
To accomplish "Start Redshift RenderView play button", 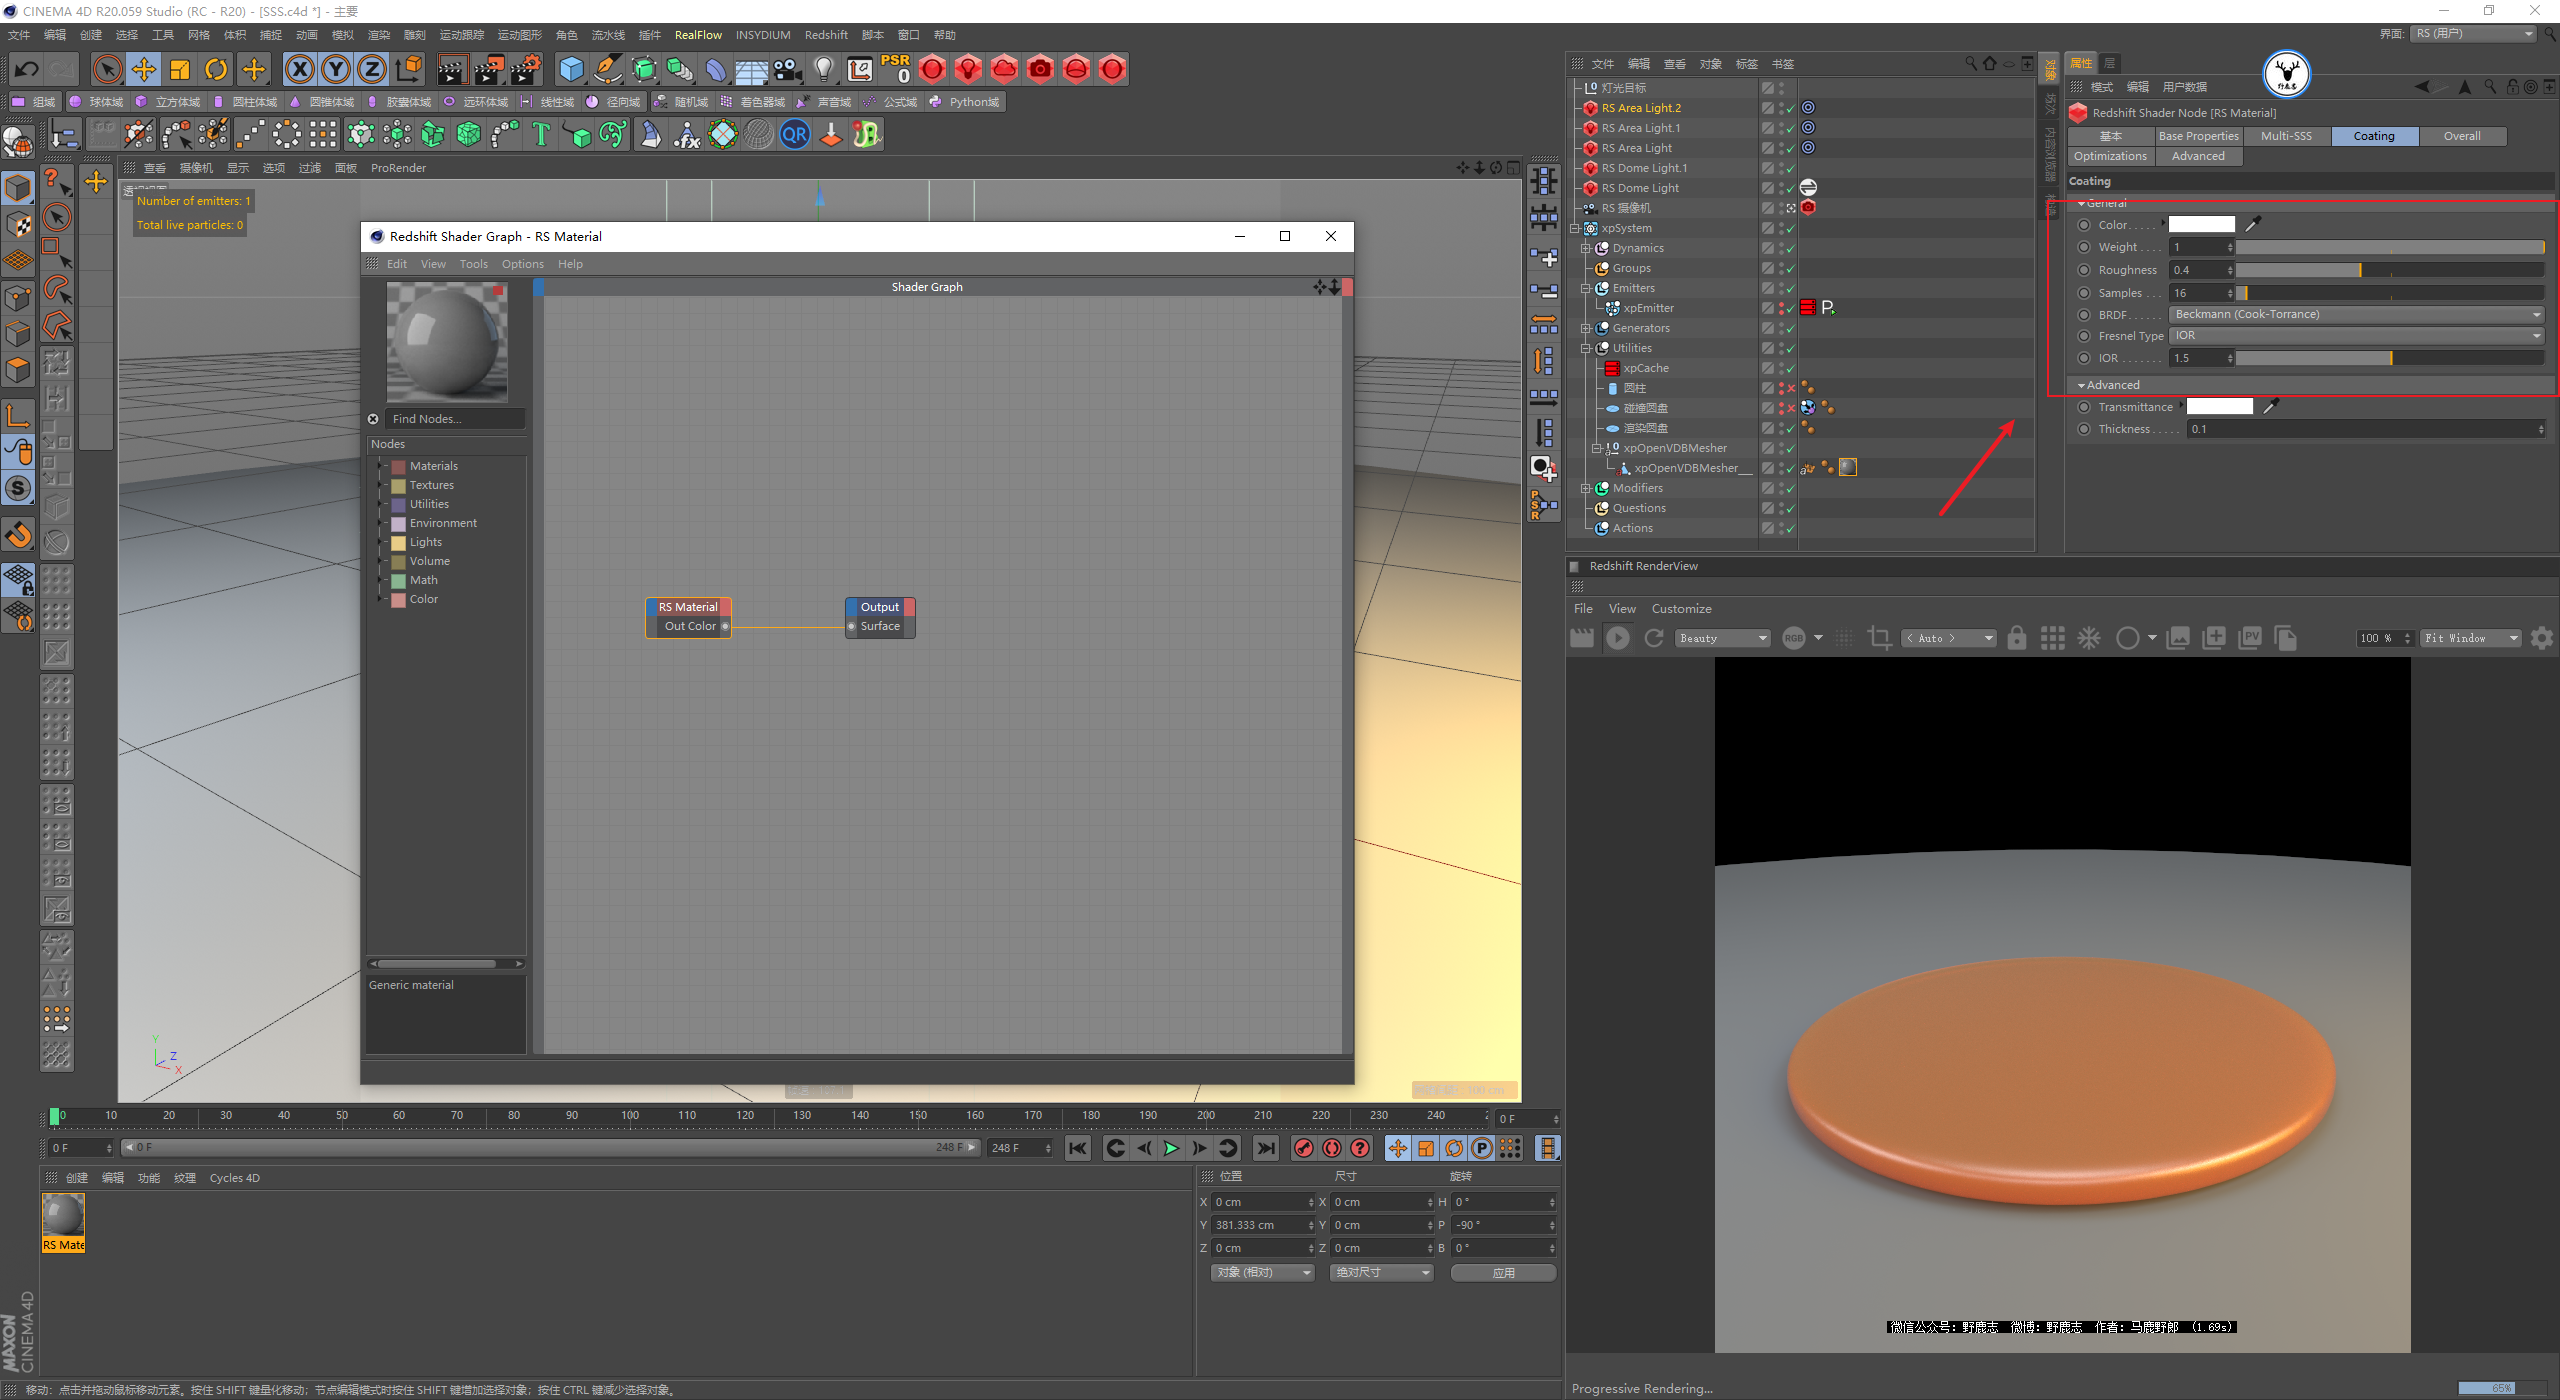I will point(1617,638).
